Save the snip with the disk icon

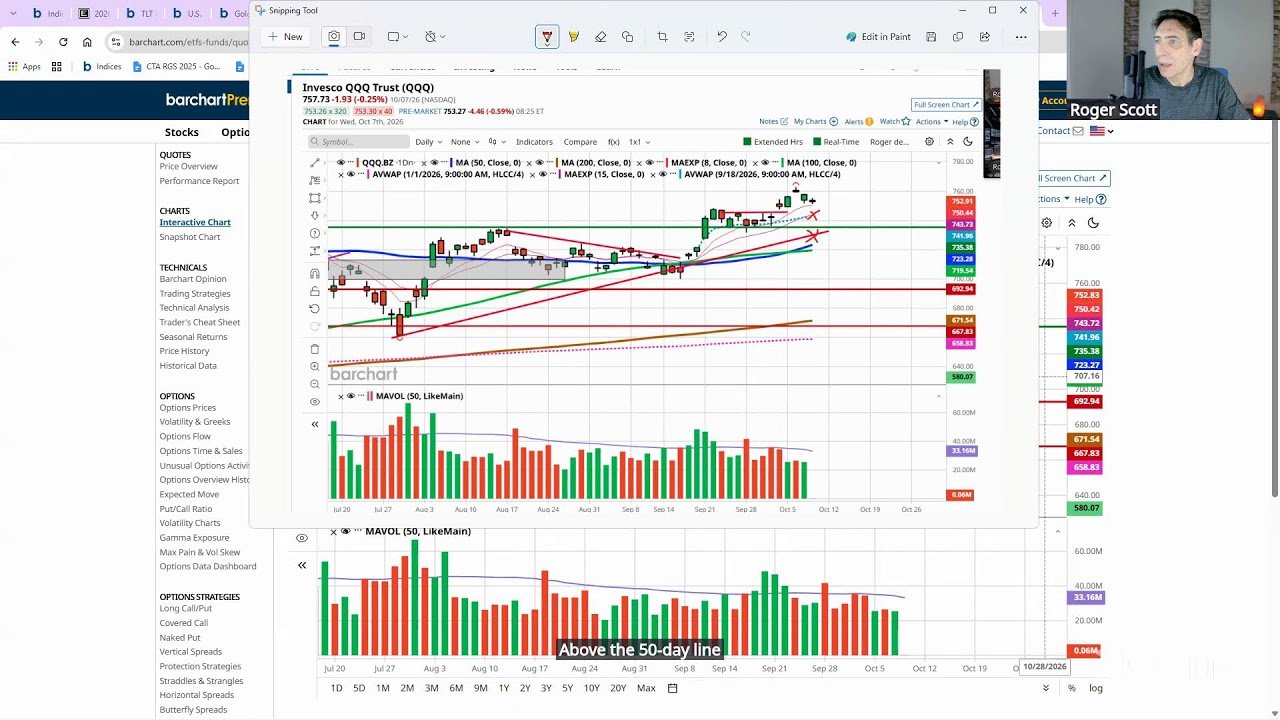(x=931, y=37)
